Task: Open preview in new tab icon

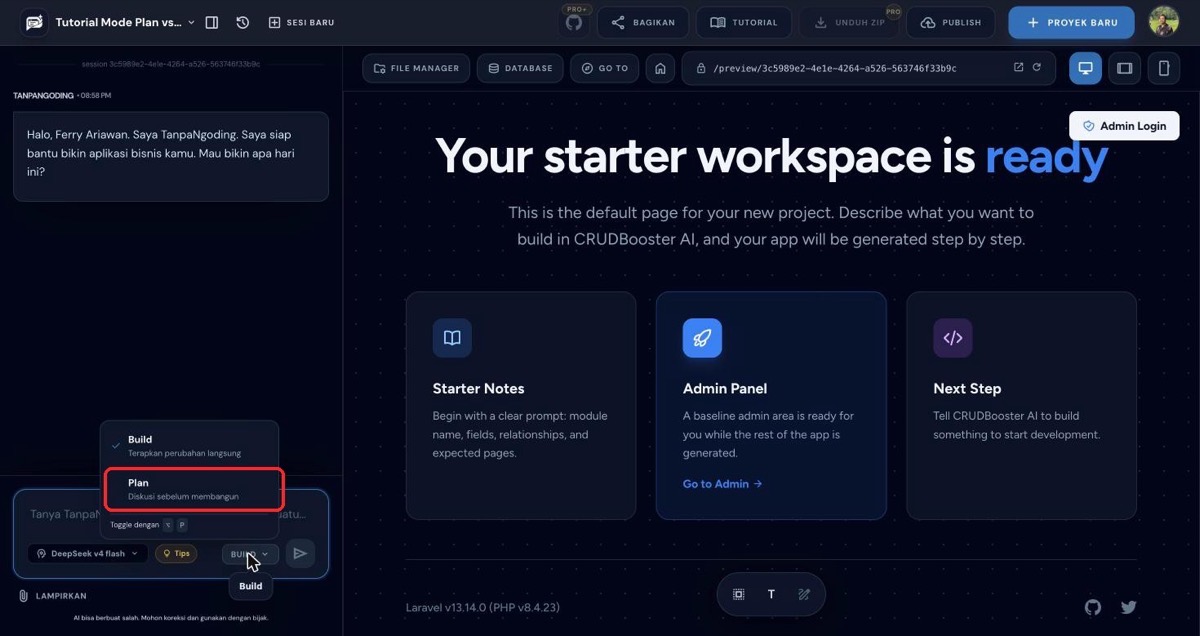Action: (x=1018, y=67)
